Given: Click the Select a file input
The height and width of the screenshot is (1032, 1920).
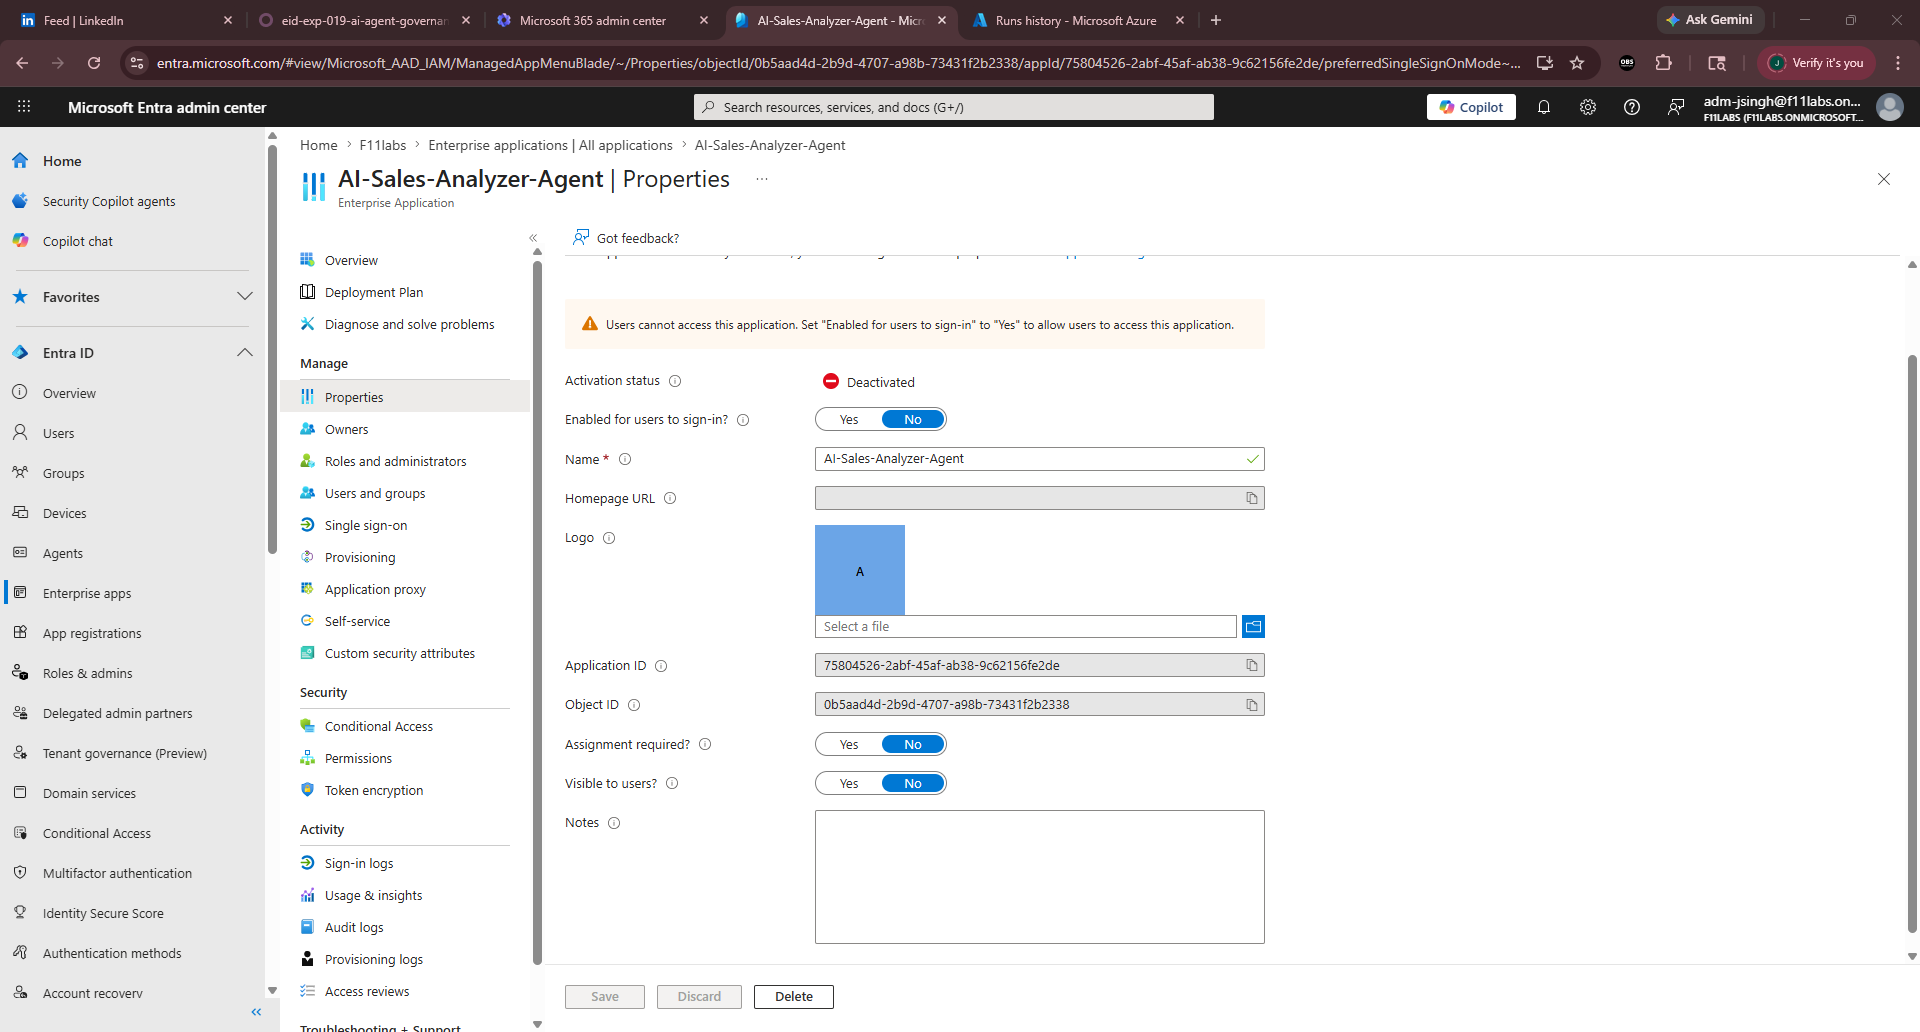Looking at the screenshot, I should click(1026, 626).
